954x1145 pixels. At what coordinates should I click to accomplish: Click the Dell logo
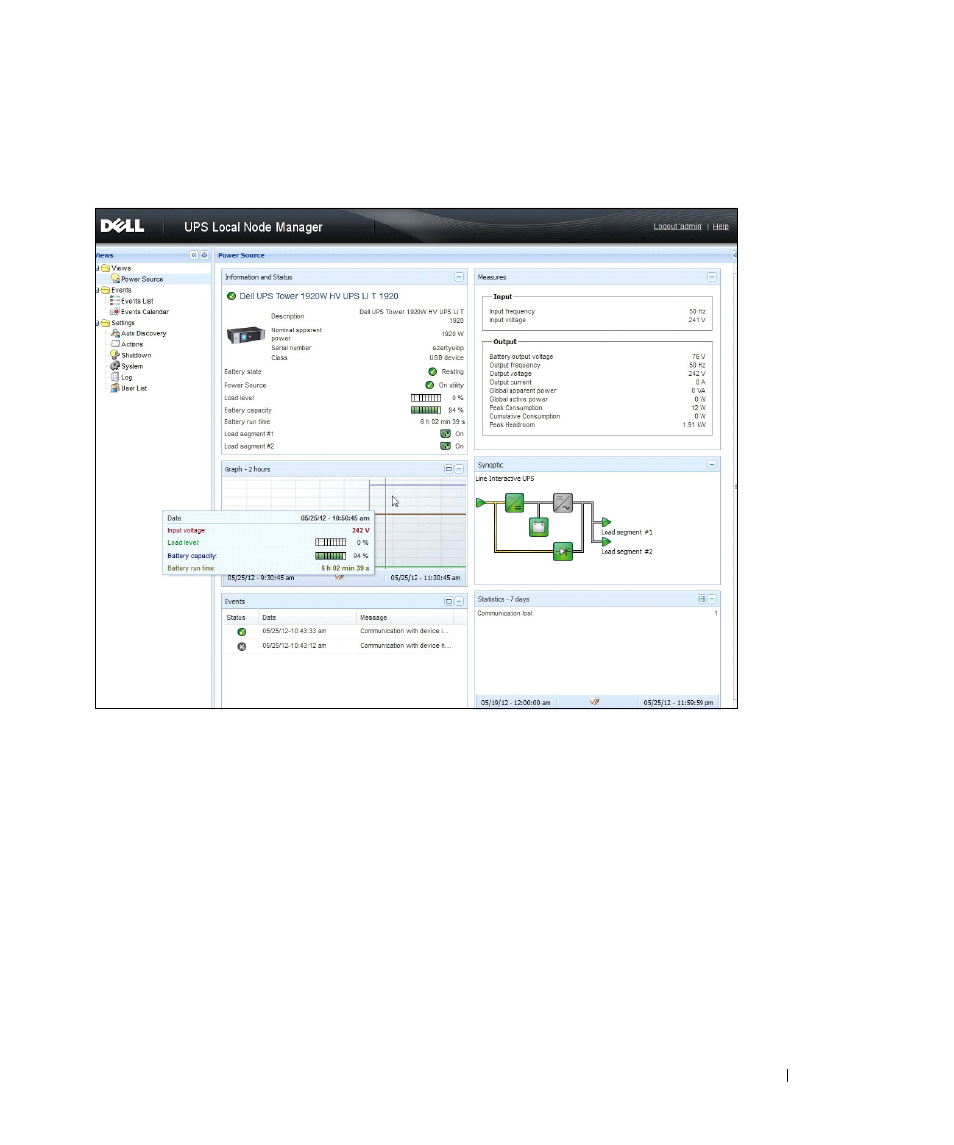coord(122,226)
